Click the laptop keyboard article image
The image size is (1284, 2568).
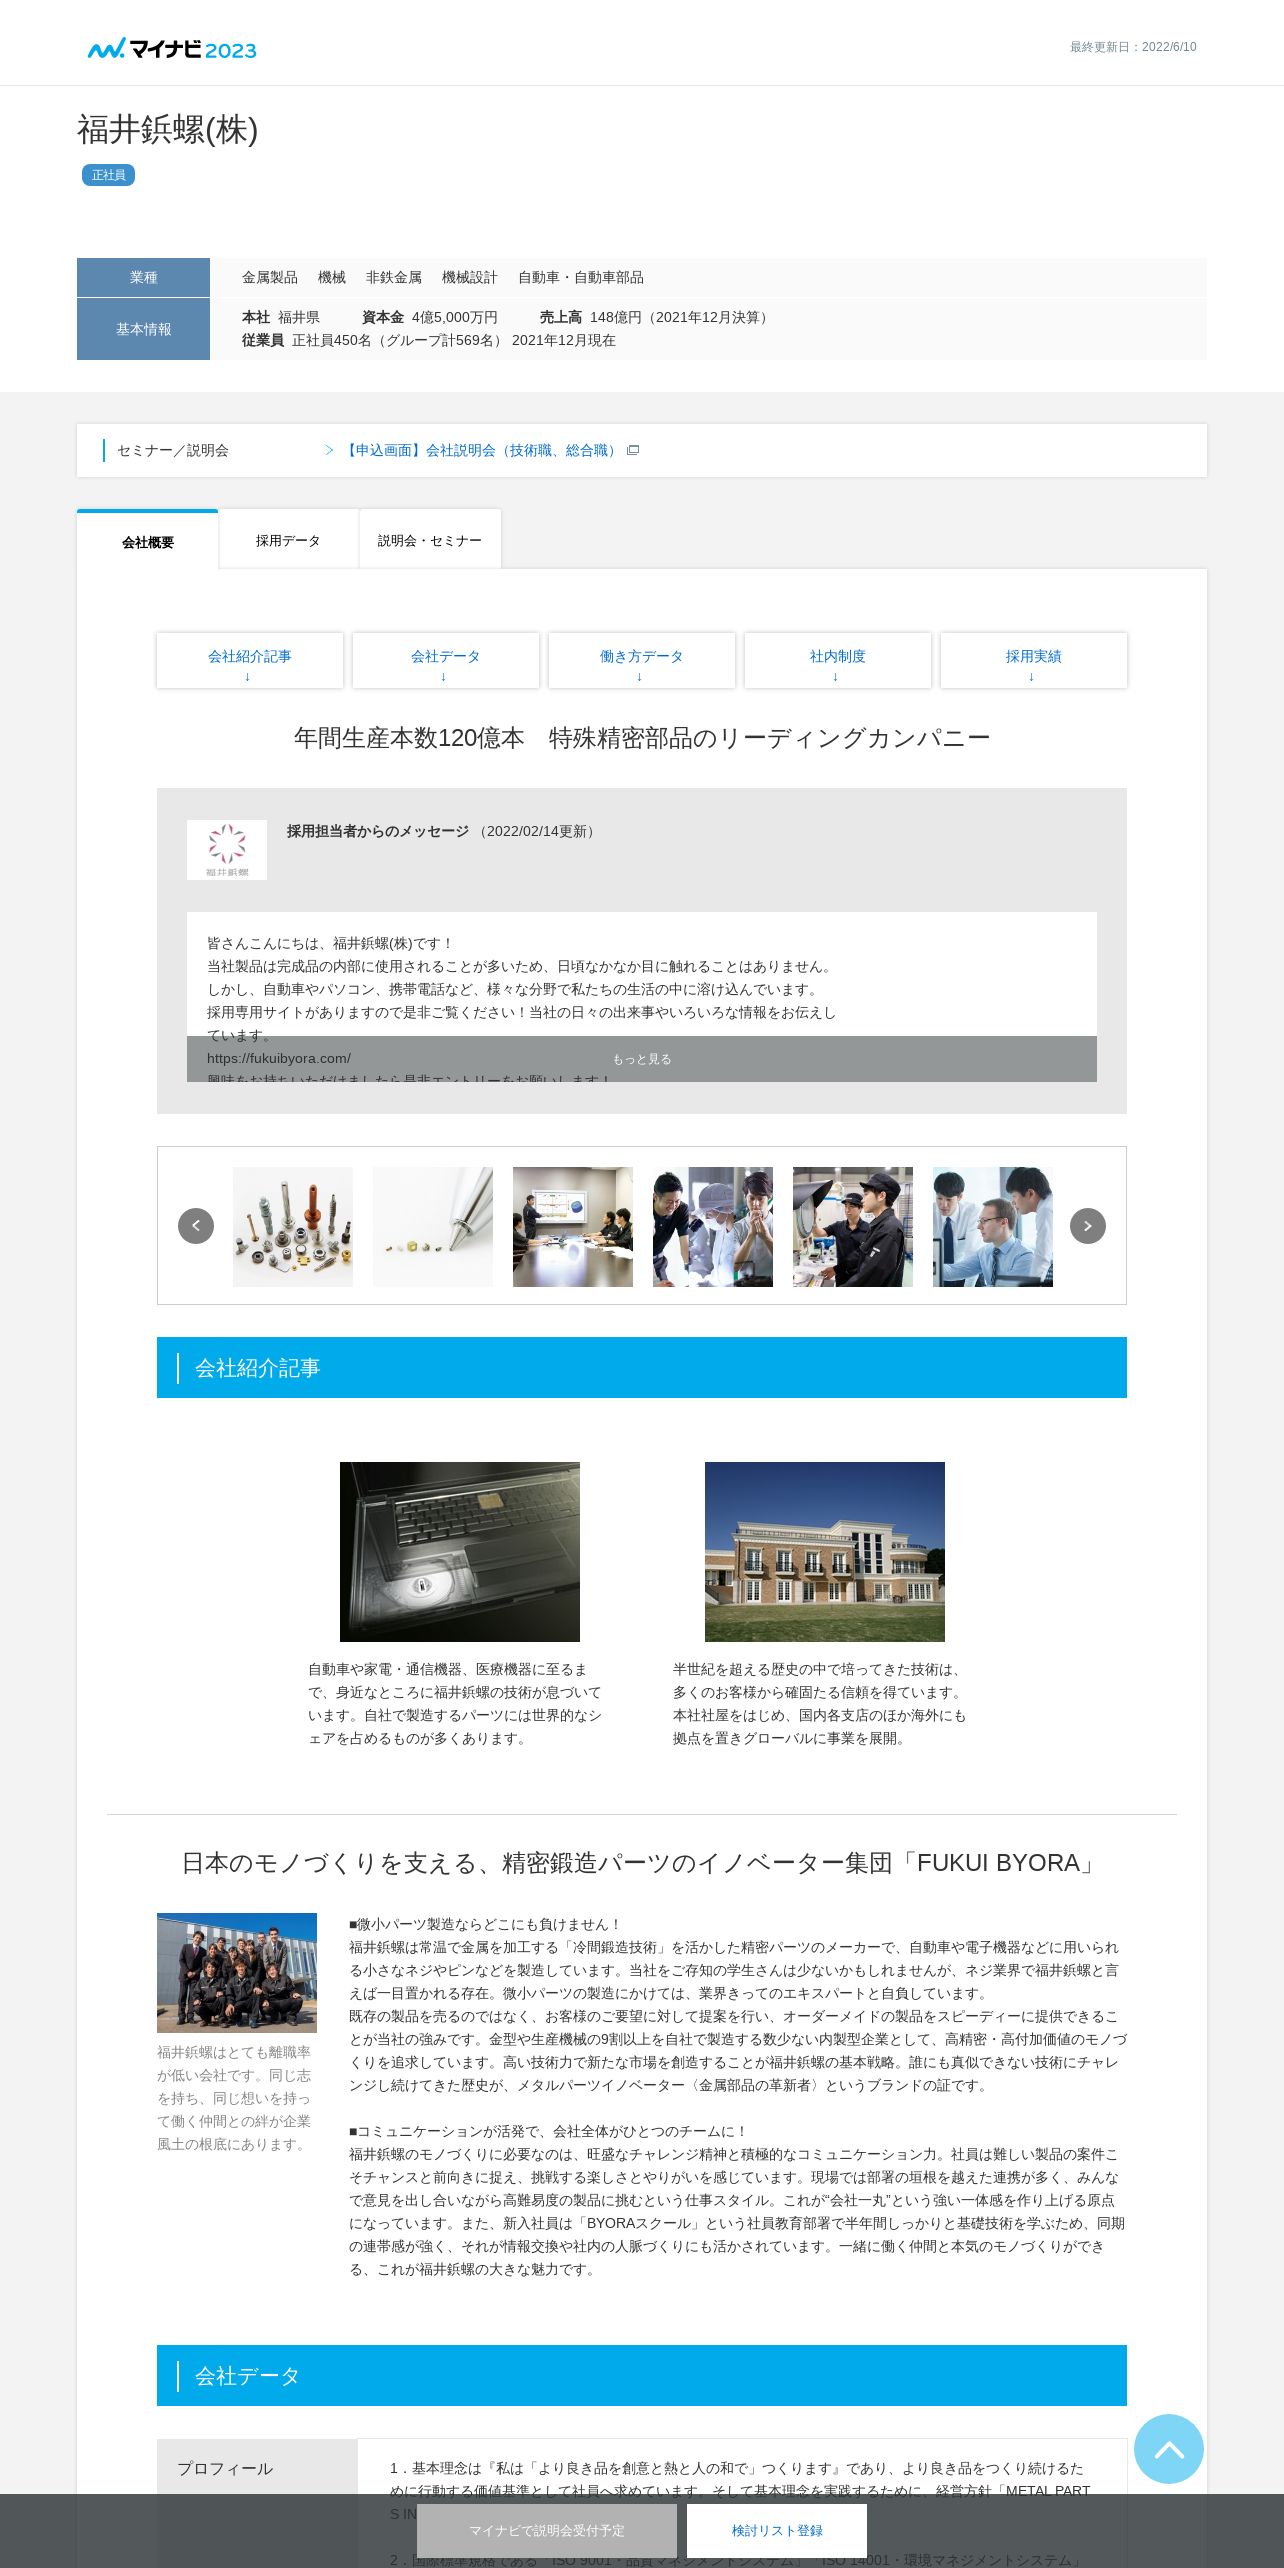pos(460,1552)
